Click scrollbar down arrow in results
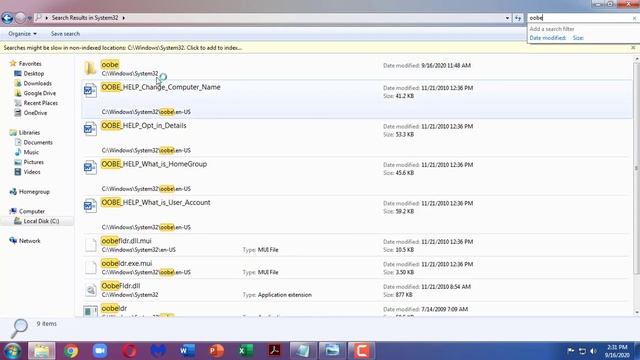Viewport: 640px width, 360px height. pos(636,313)
